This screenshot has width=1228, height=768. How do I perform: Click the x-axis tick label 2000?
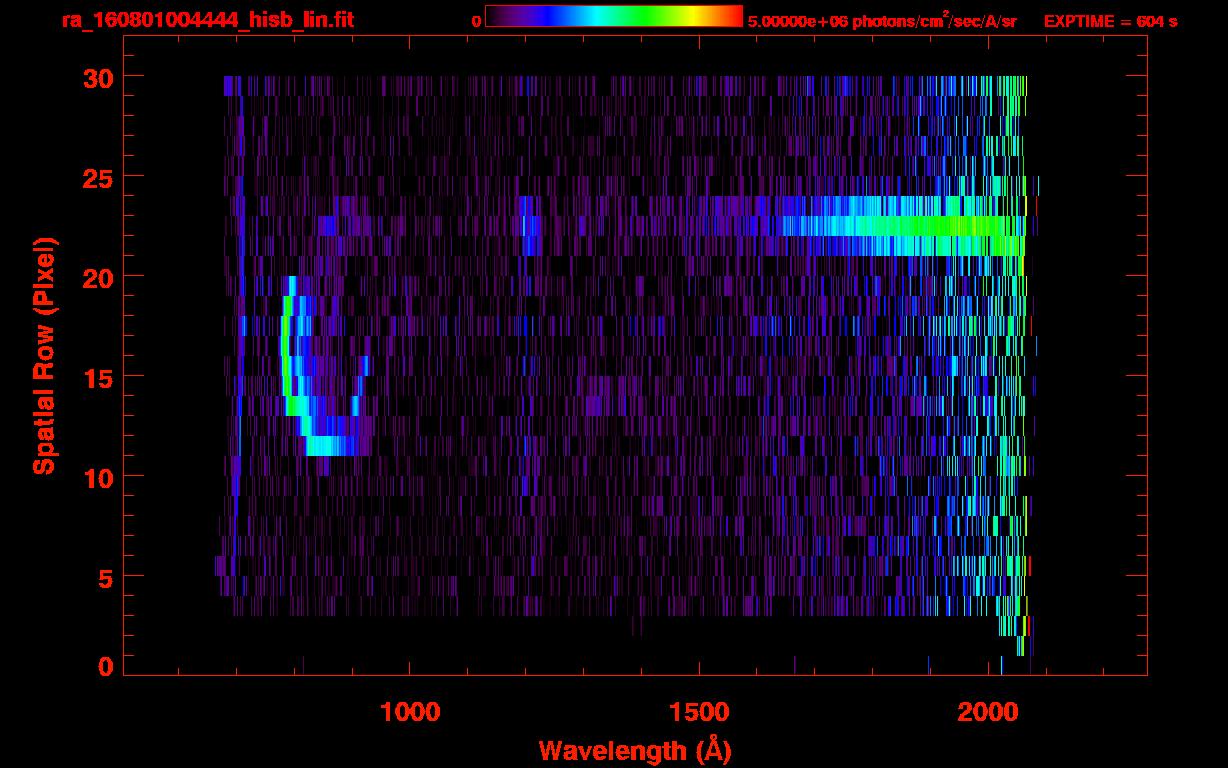(988, 711)
